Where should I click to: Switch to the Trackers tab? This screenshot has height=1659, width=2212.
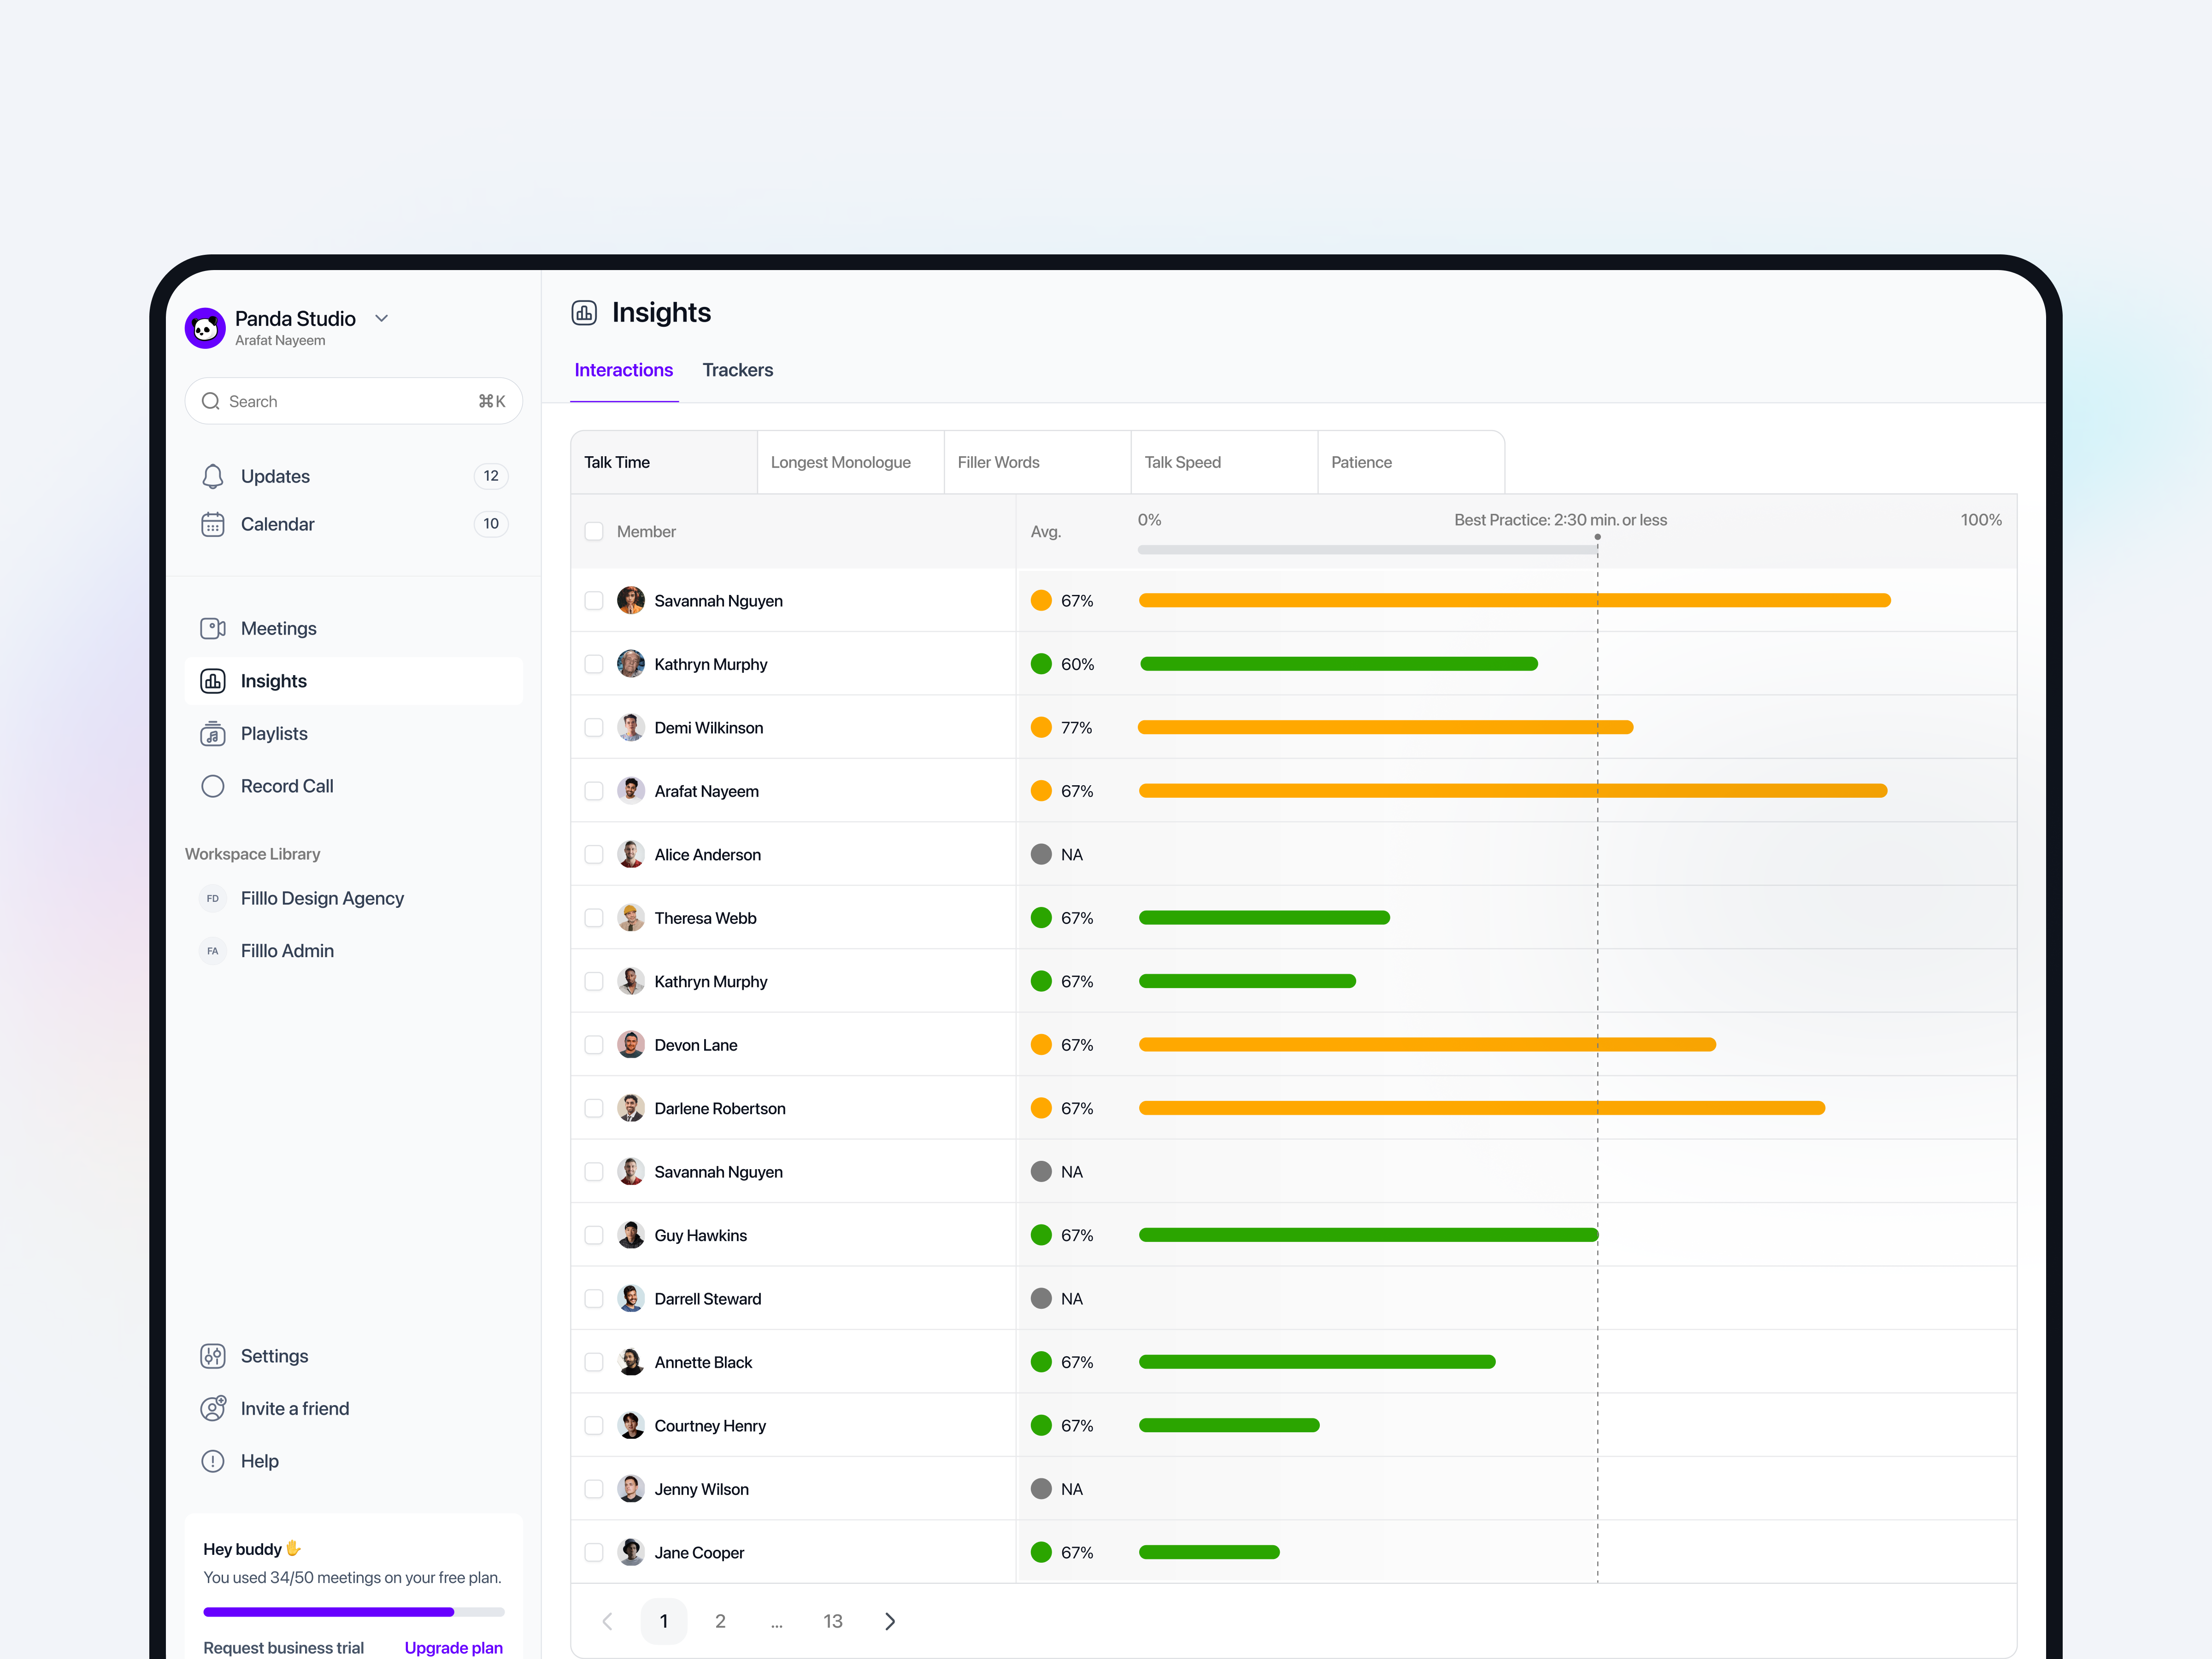click(x=738, y=369)
